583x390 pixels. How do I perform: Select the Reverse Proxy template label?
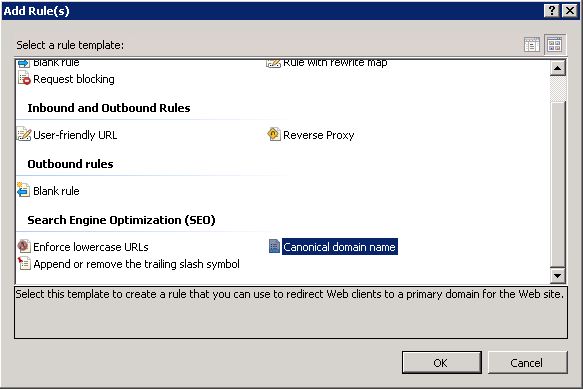pos(319,135)
